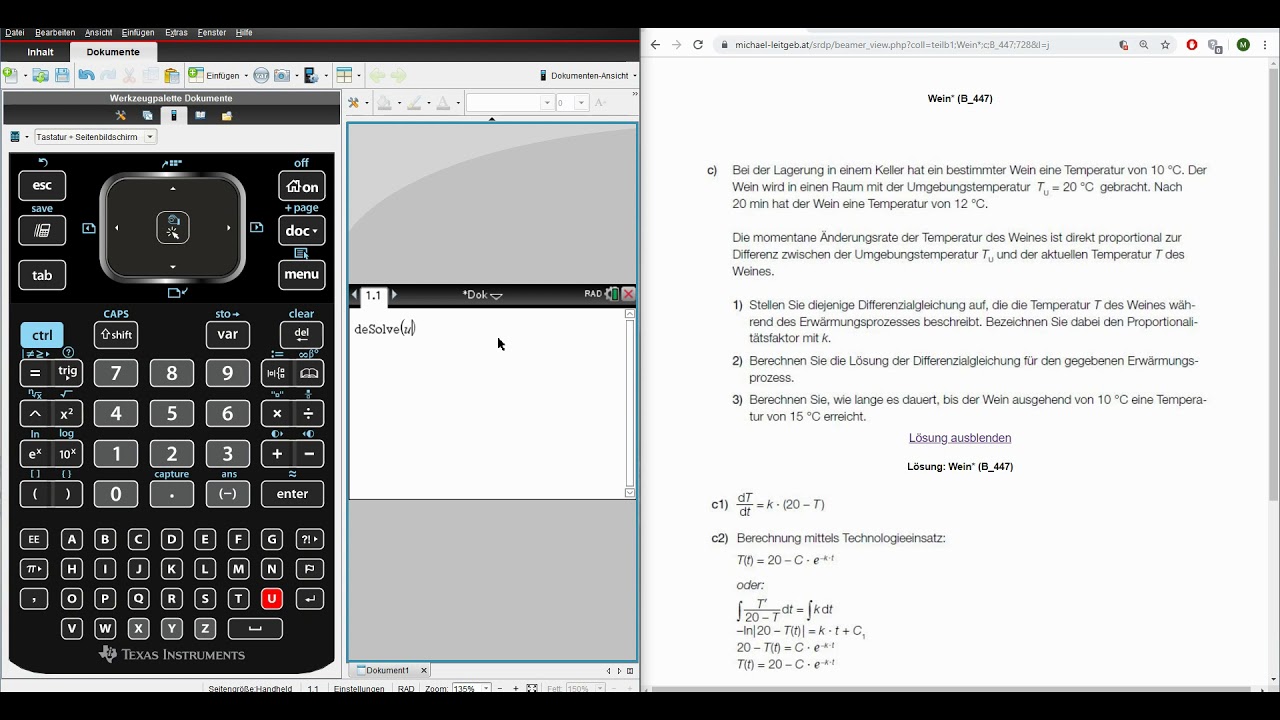Open the document with the folder icon
The height and width of the screenshot is (720, 1280).
(x=40, y=75)
